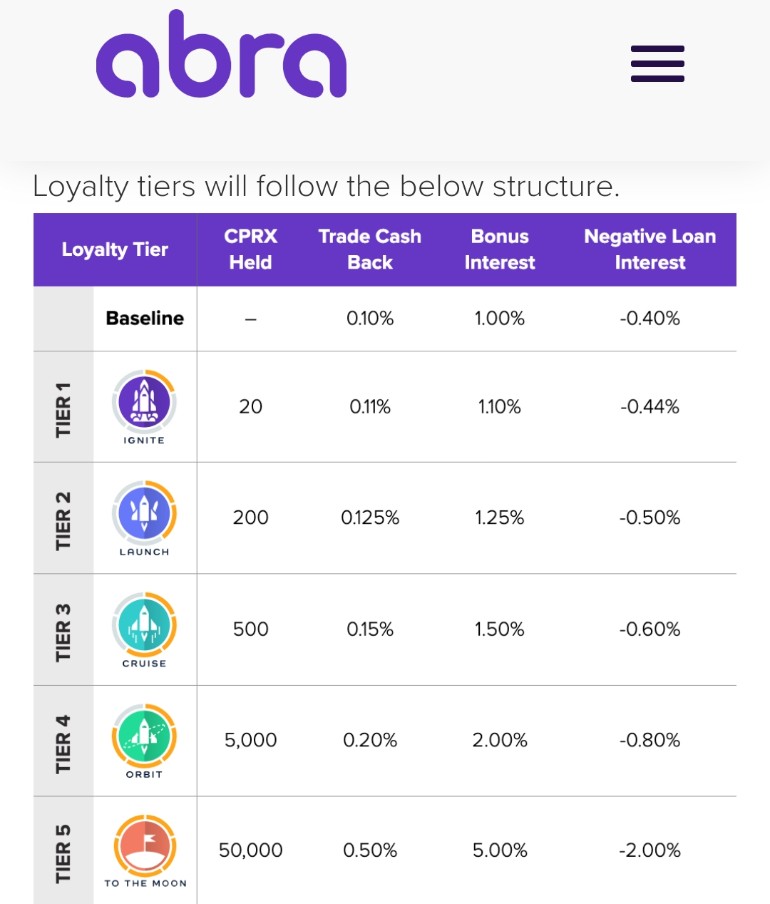Click the Abra logo
The height and width of the screenshot is (904, 770).
pyautogui.click(x=221, y=54)
